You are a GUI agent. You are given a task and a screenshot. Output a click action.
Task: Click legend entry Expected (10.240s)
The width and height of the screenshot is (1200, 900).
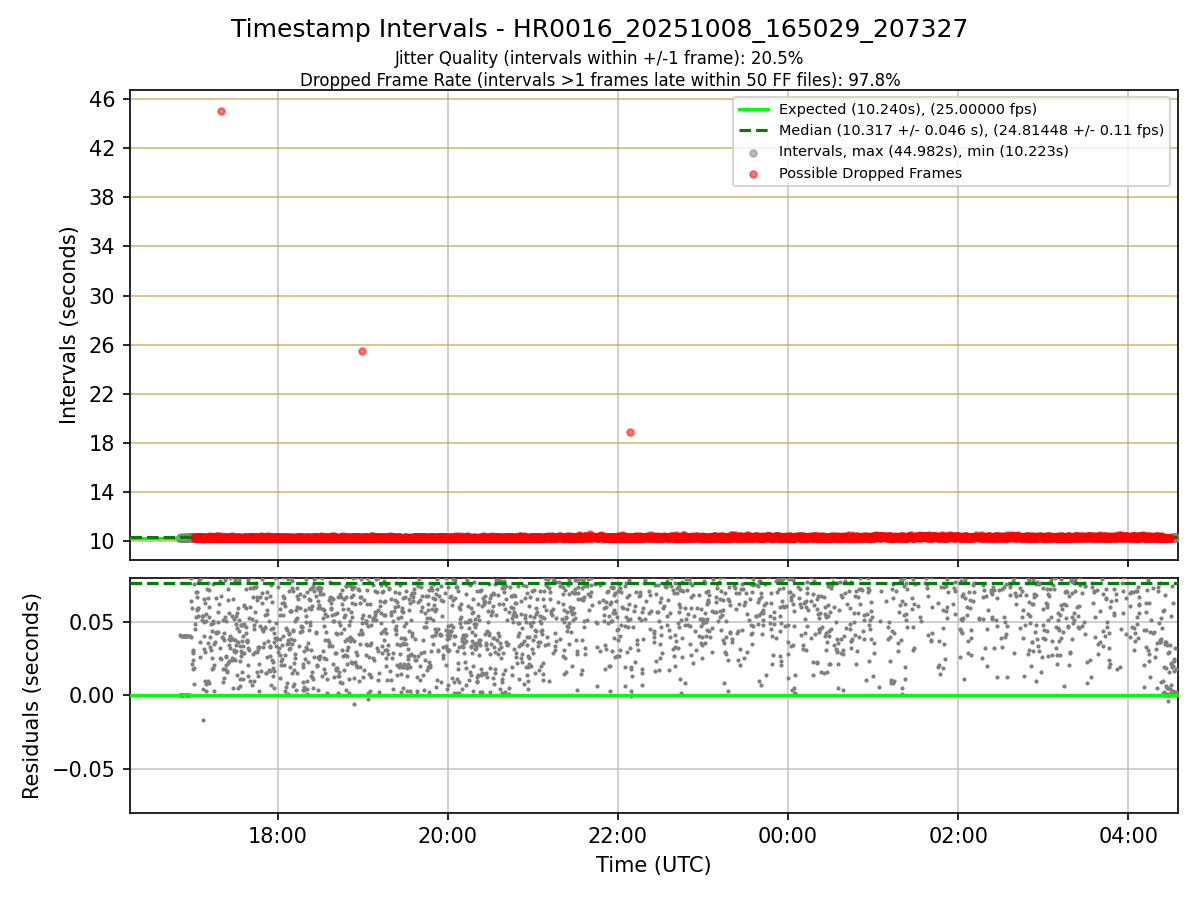[x=887, y=109]
